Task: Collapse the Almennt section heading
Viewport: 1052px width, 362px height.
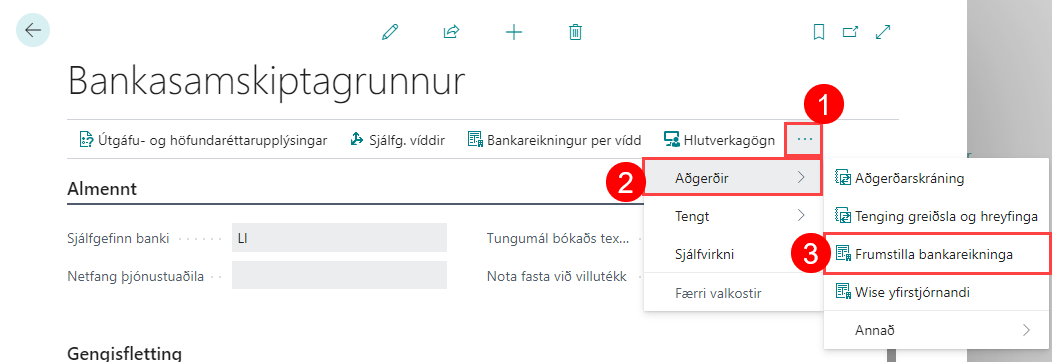Action: pyautogui.click(x=102, y=188)
